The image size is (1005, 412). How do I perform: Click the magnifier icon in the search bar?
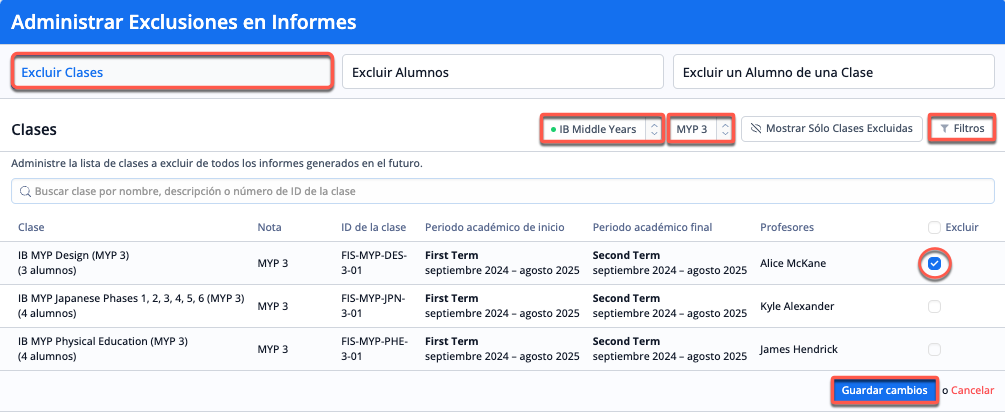[25, 191]
